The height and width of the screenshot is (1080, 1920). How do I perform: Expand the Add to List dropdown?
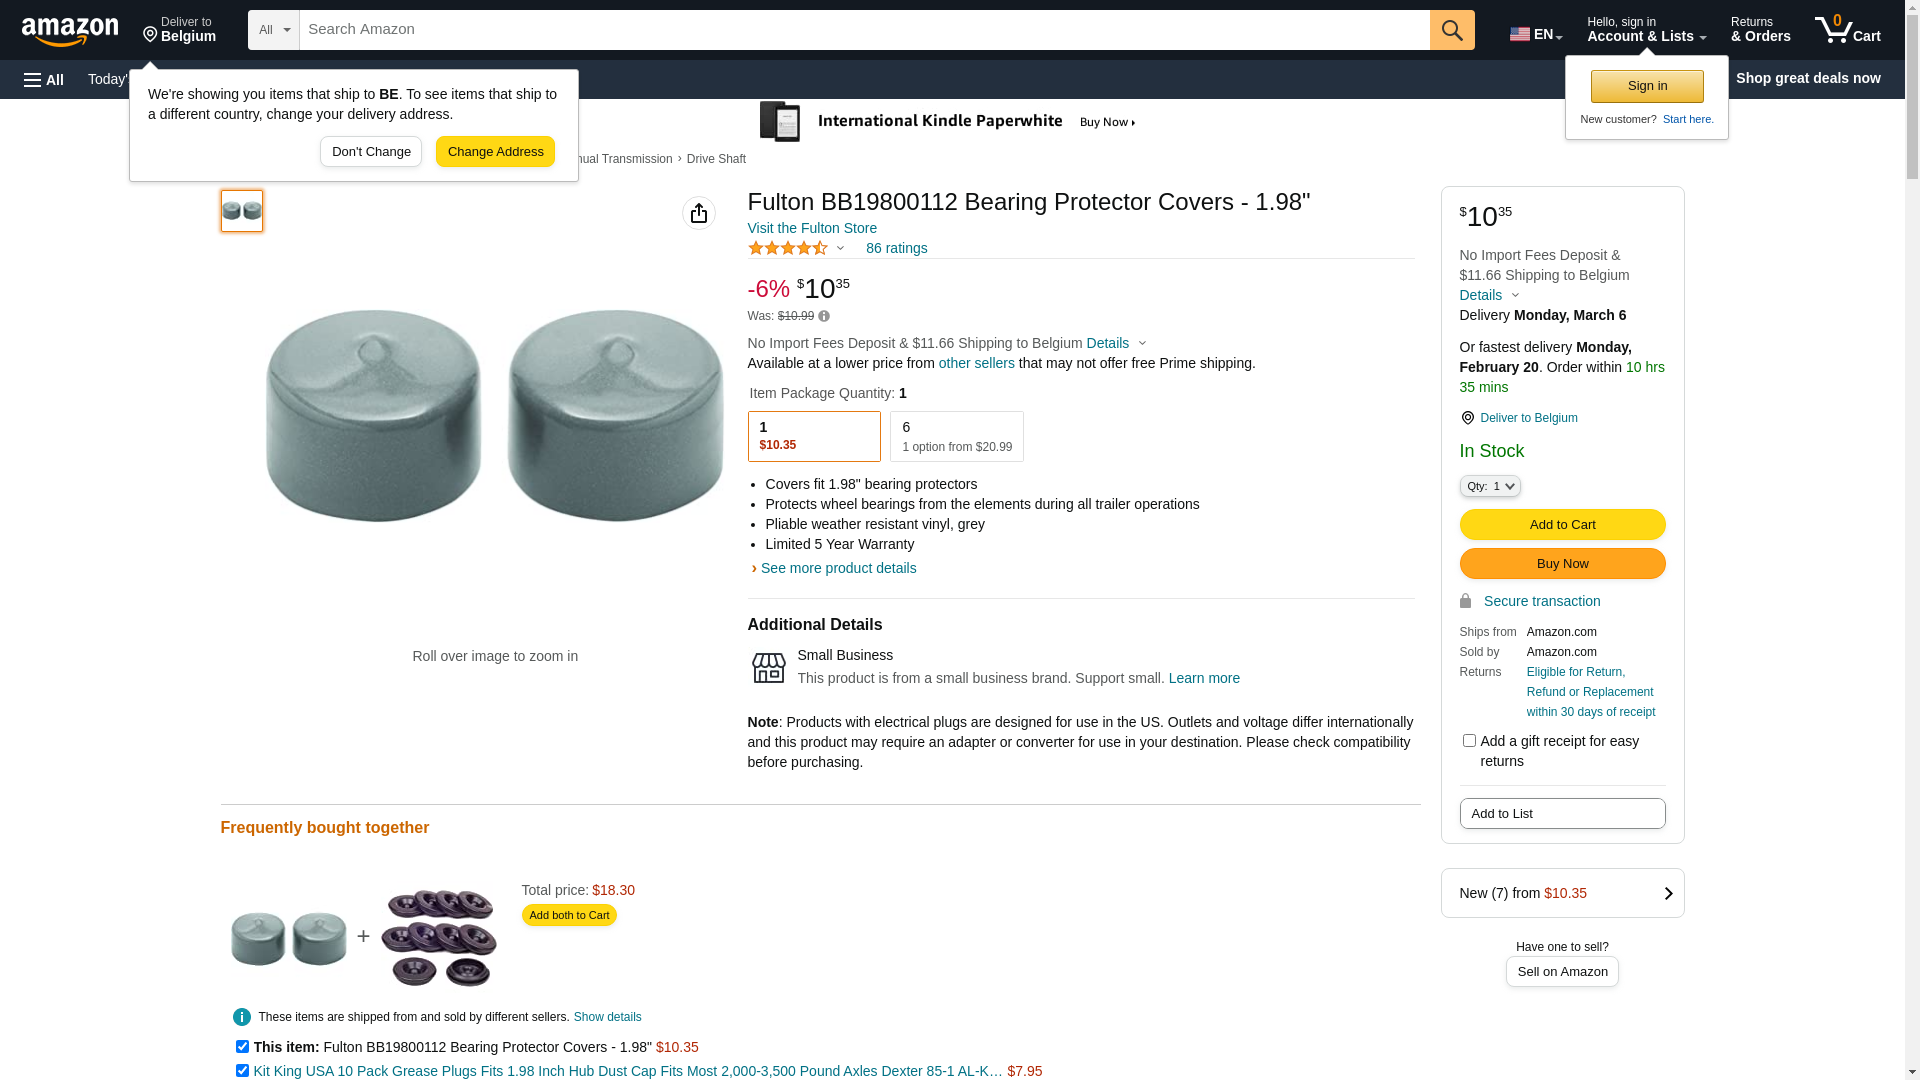pos(1562,814)
